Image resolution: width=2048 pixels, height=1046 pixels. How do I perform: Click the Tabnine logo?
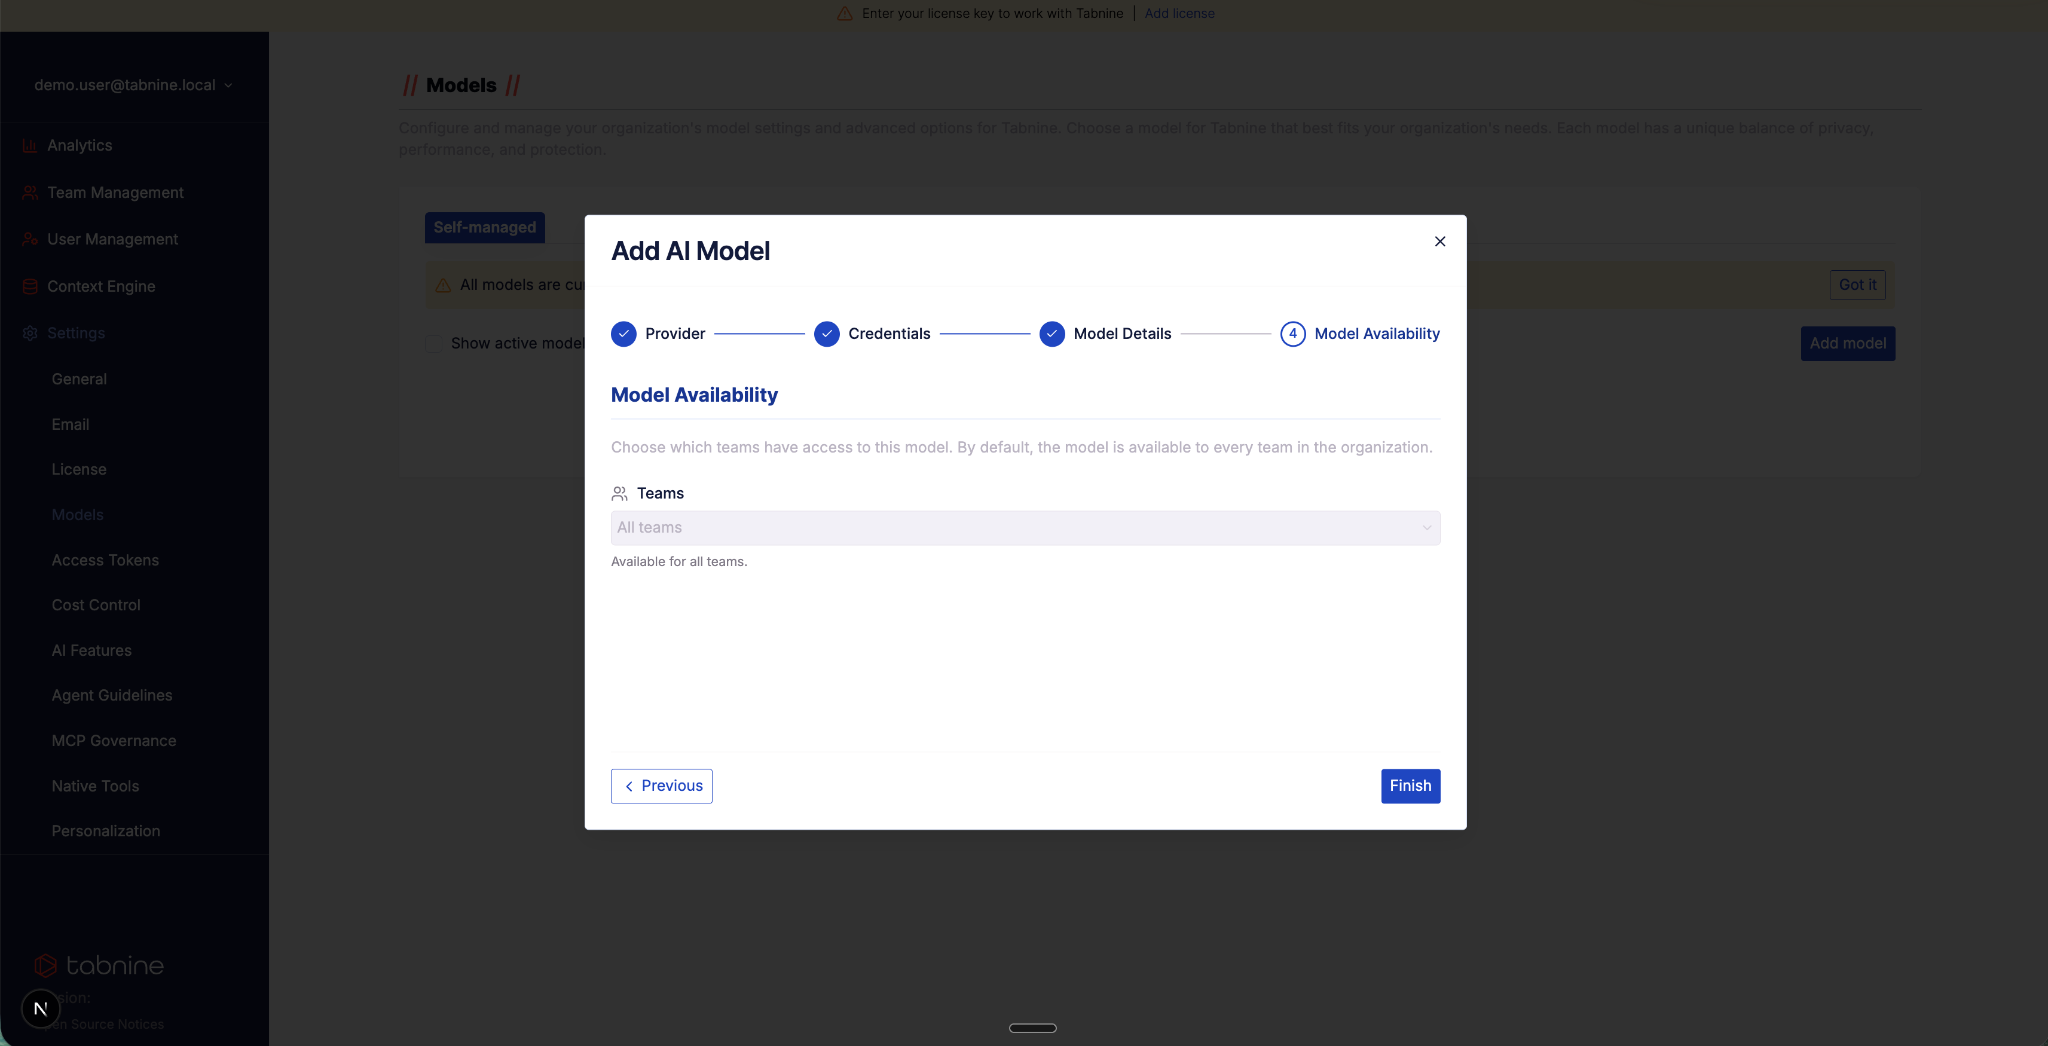[x=99, y=966]
